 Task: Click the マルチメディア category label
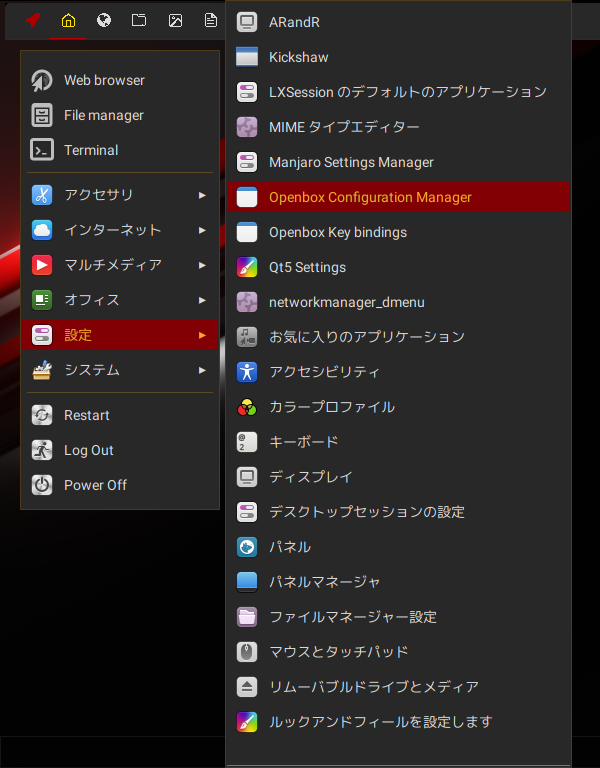coord(113,265)
